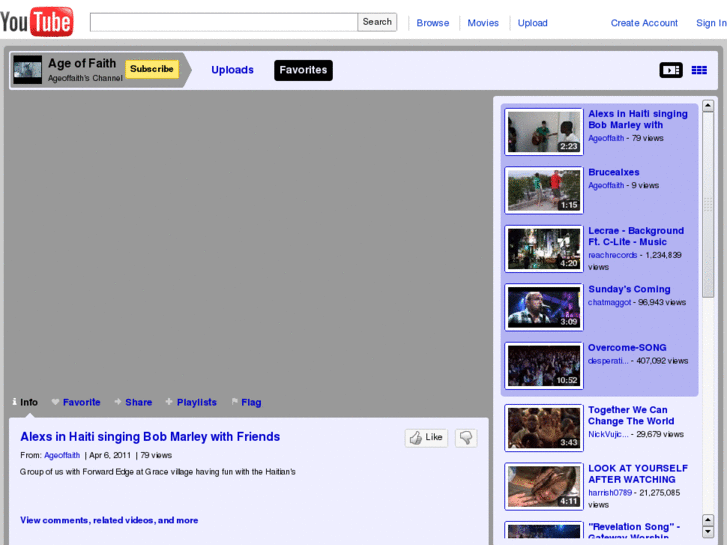
Task: Switch to player view layout icon
Action: pyautogui.click(x=670, y=70)
